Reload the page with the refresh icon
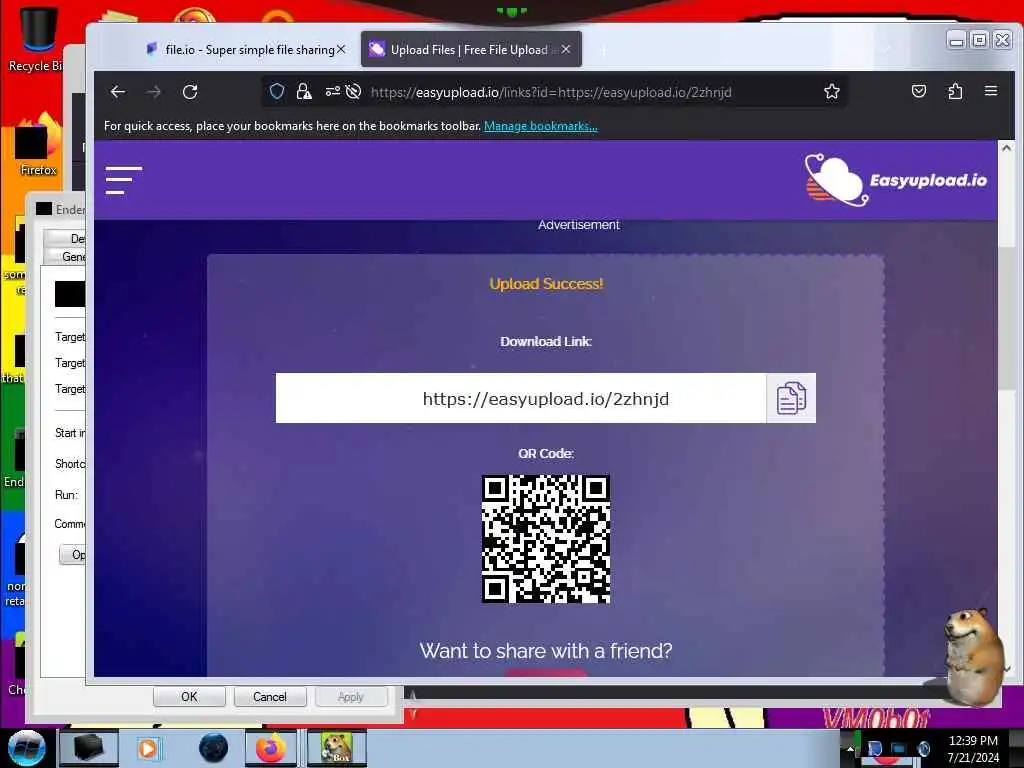Viewport: 1024px width, 768px height. click(x=190, y=92)
